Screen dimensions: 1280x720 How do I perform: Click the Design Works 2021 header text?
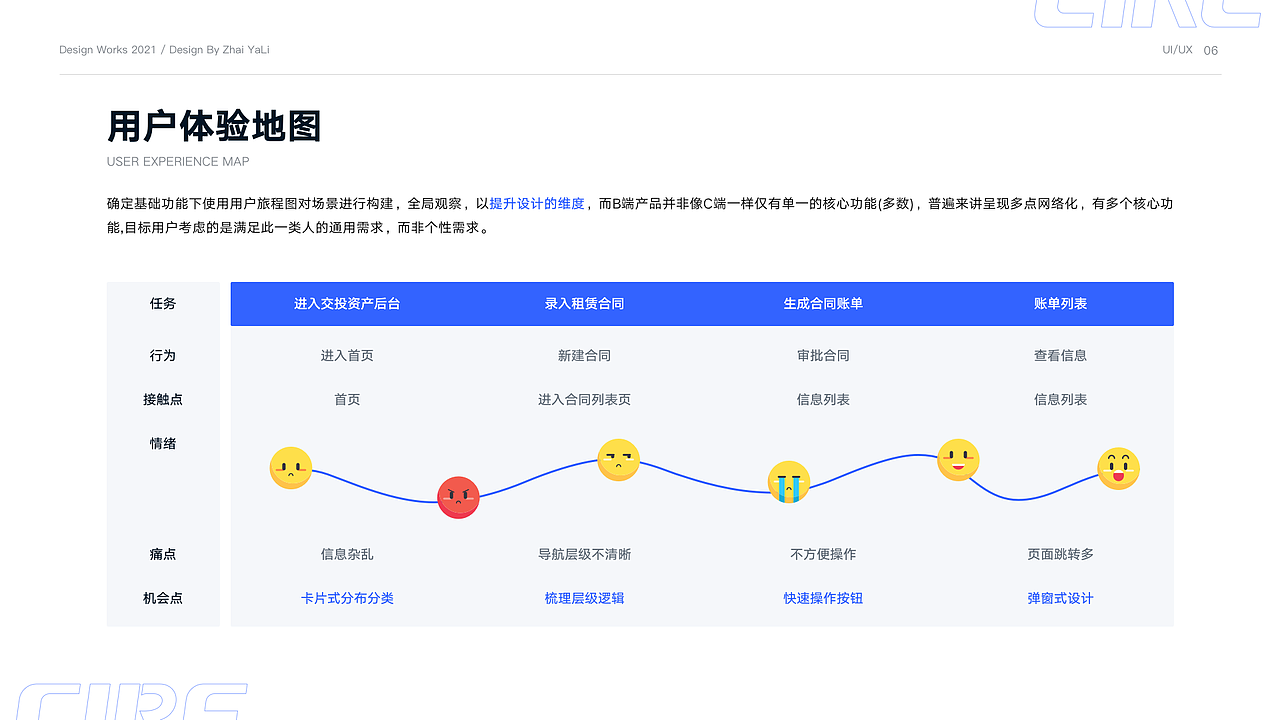point(107,50)
